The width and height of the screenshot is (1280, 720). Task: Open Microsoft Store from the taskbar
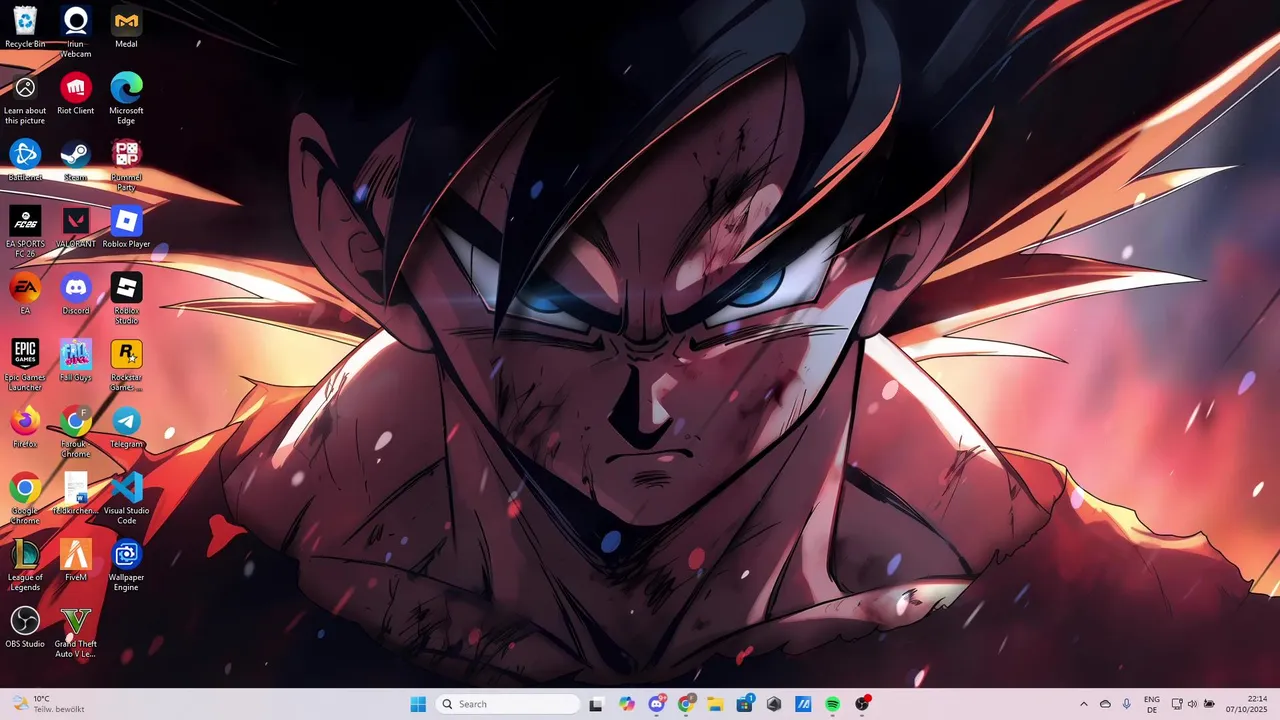pos(744,704)
